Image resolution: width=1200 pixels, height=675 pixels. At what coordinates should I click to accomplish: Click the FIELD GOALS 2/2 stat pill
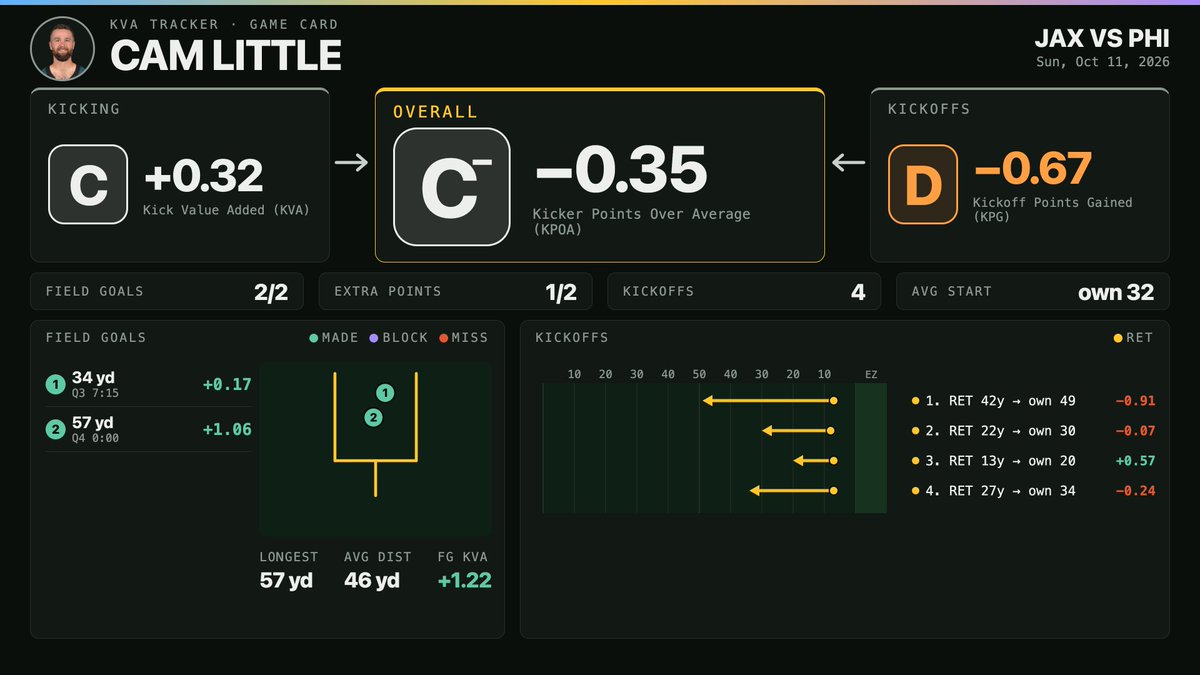coord(169,291)
